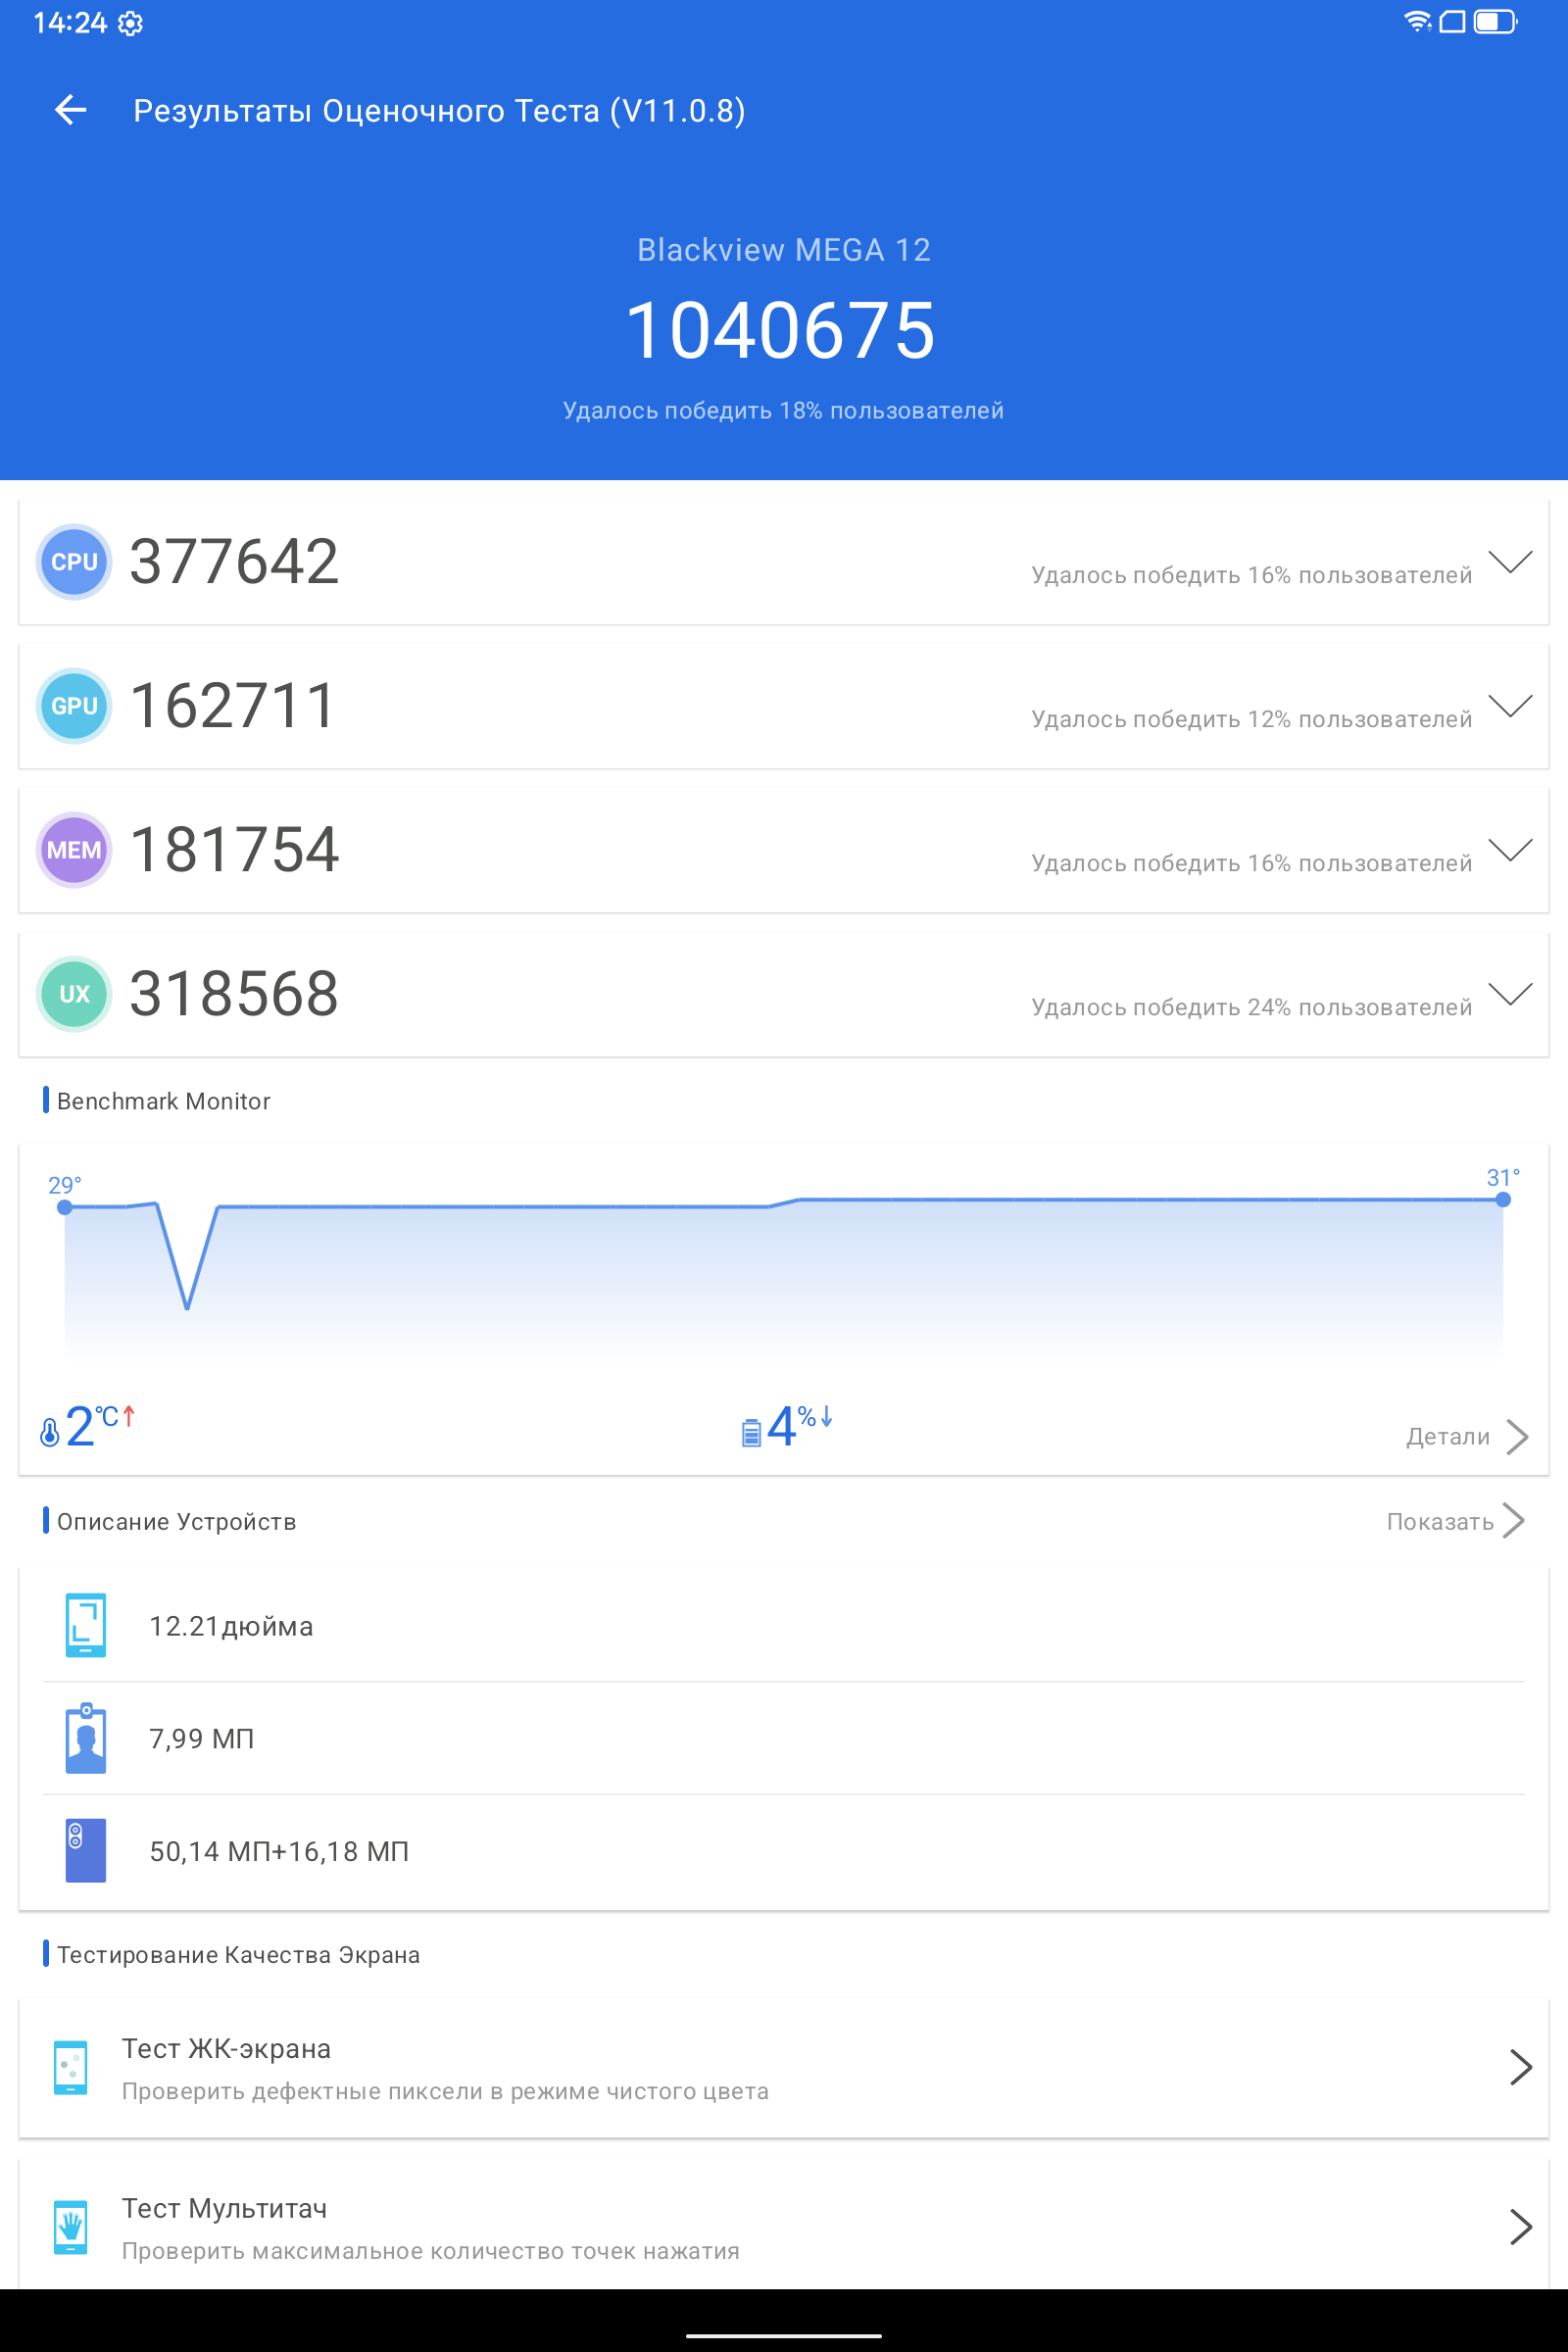Viewport: 1568px width, 2352px height.
Task: Click the GPU score value 162711
Action: pos(232,706)
